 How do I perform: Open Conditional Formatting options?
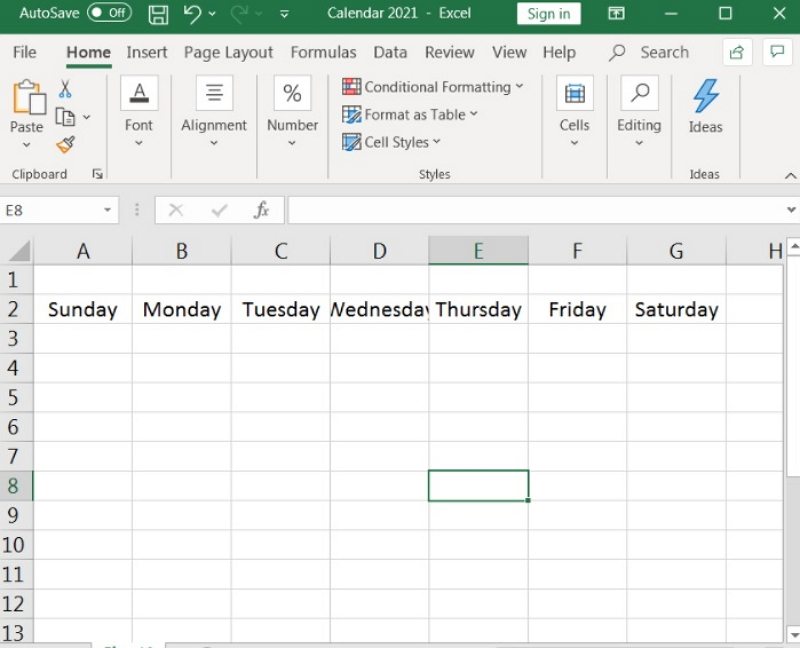coord(433,87)
